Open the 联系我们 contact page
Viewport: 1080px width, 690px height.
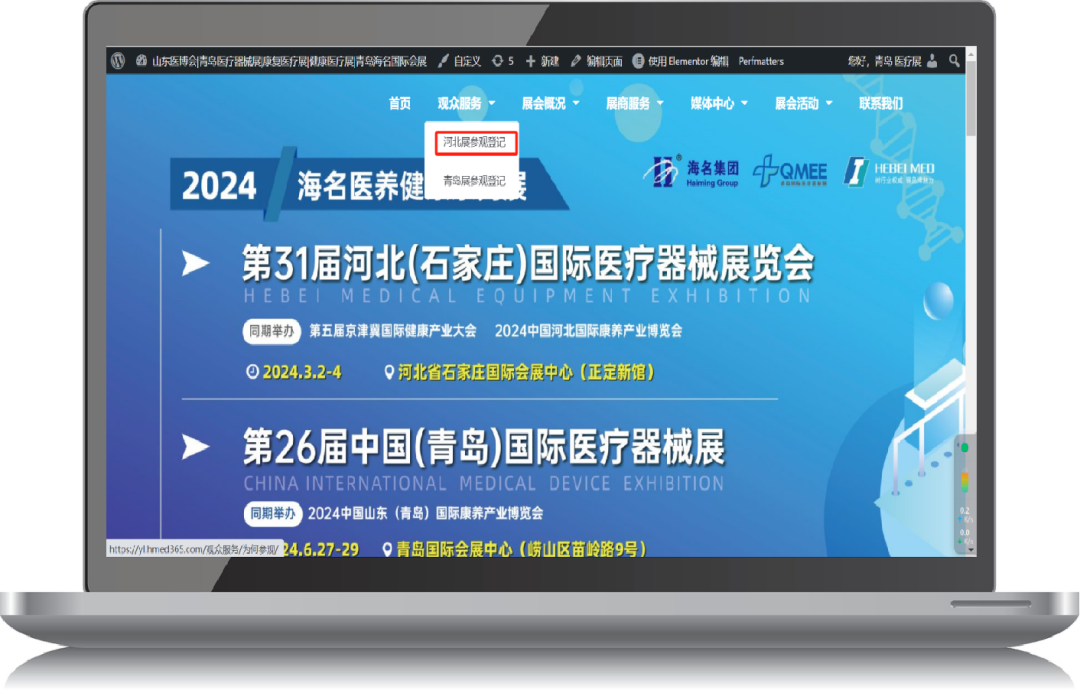(880, 103)
